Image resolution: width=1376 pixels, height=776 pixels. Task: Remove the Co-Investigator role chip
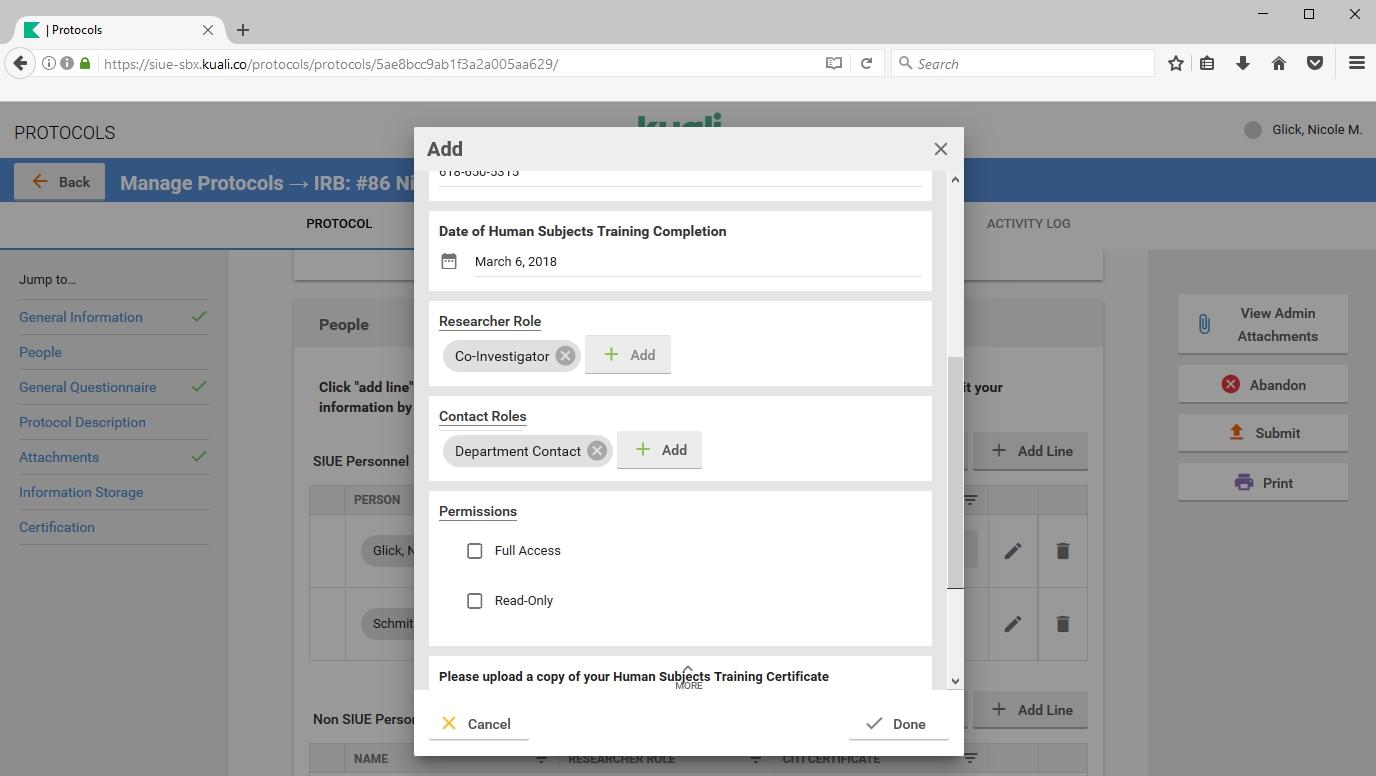point(565,356)
